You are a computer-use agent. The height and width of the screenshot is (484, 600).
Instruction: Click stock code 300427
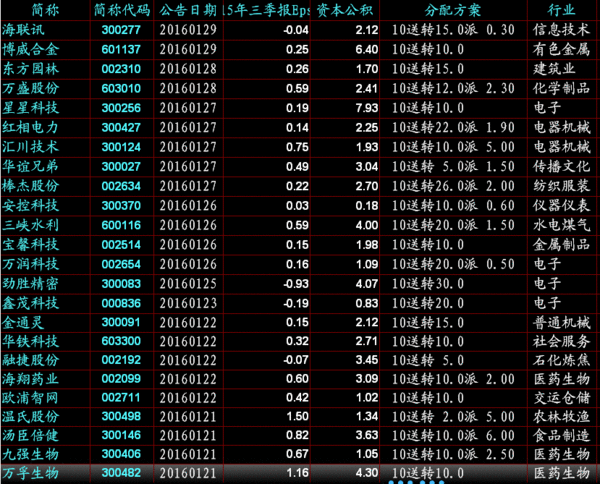(121, 127)
